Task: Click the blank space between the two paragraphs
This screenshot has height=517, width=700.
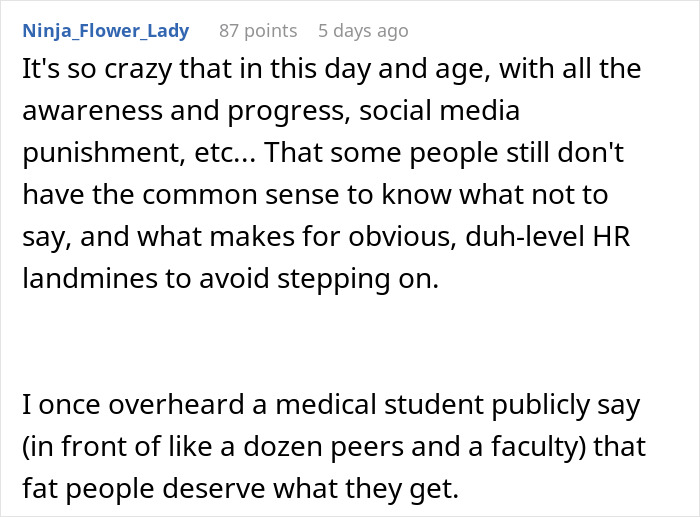Action: [x=350, y=342]
